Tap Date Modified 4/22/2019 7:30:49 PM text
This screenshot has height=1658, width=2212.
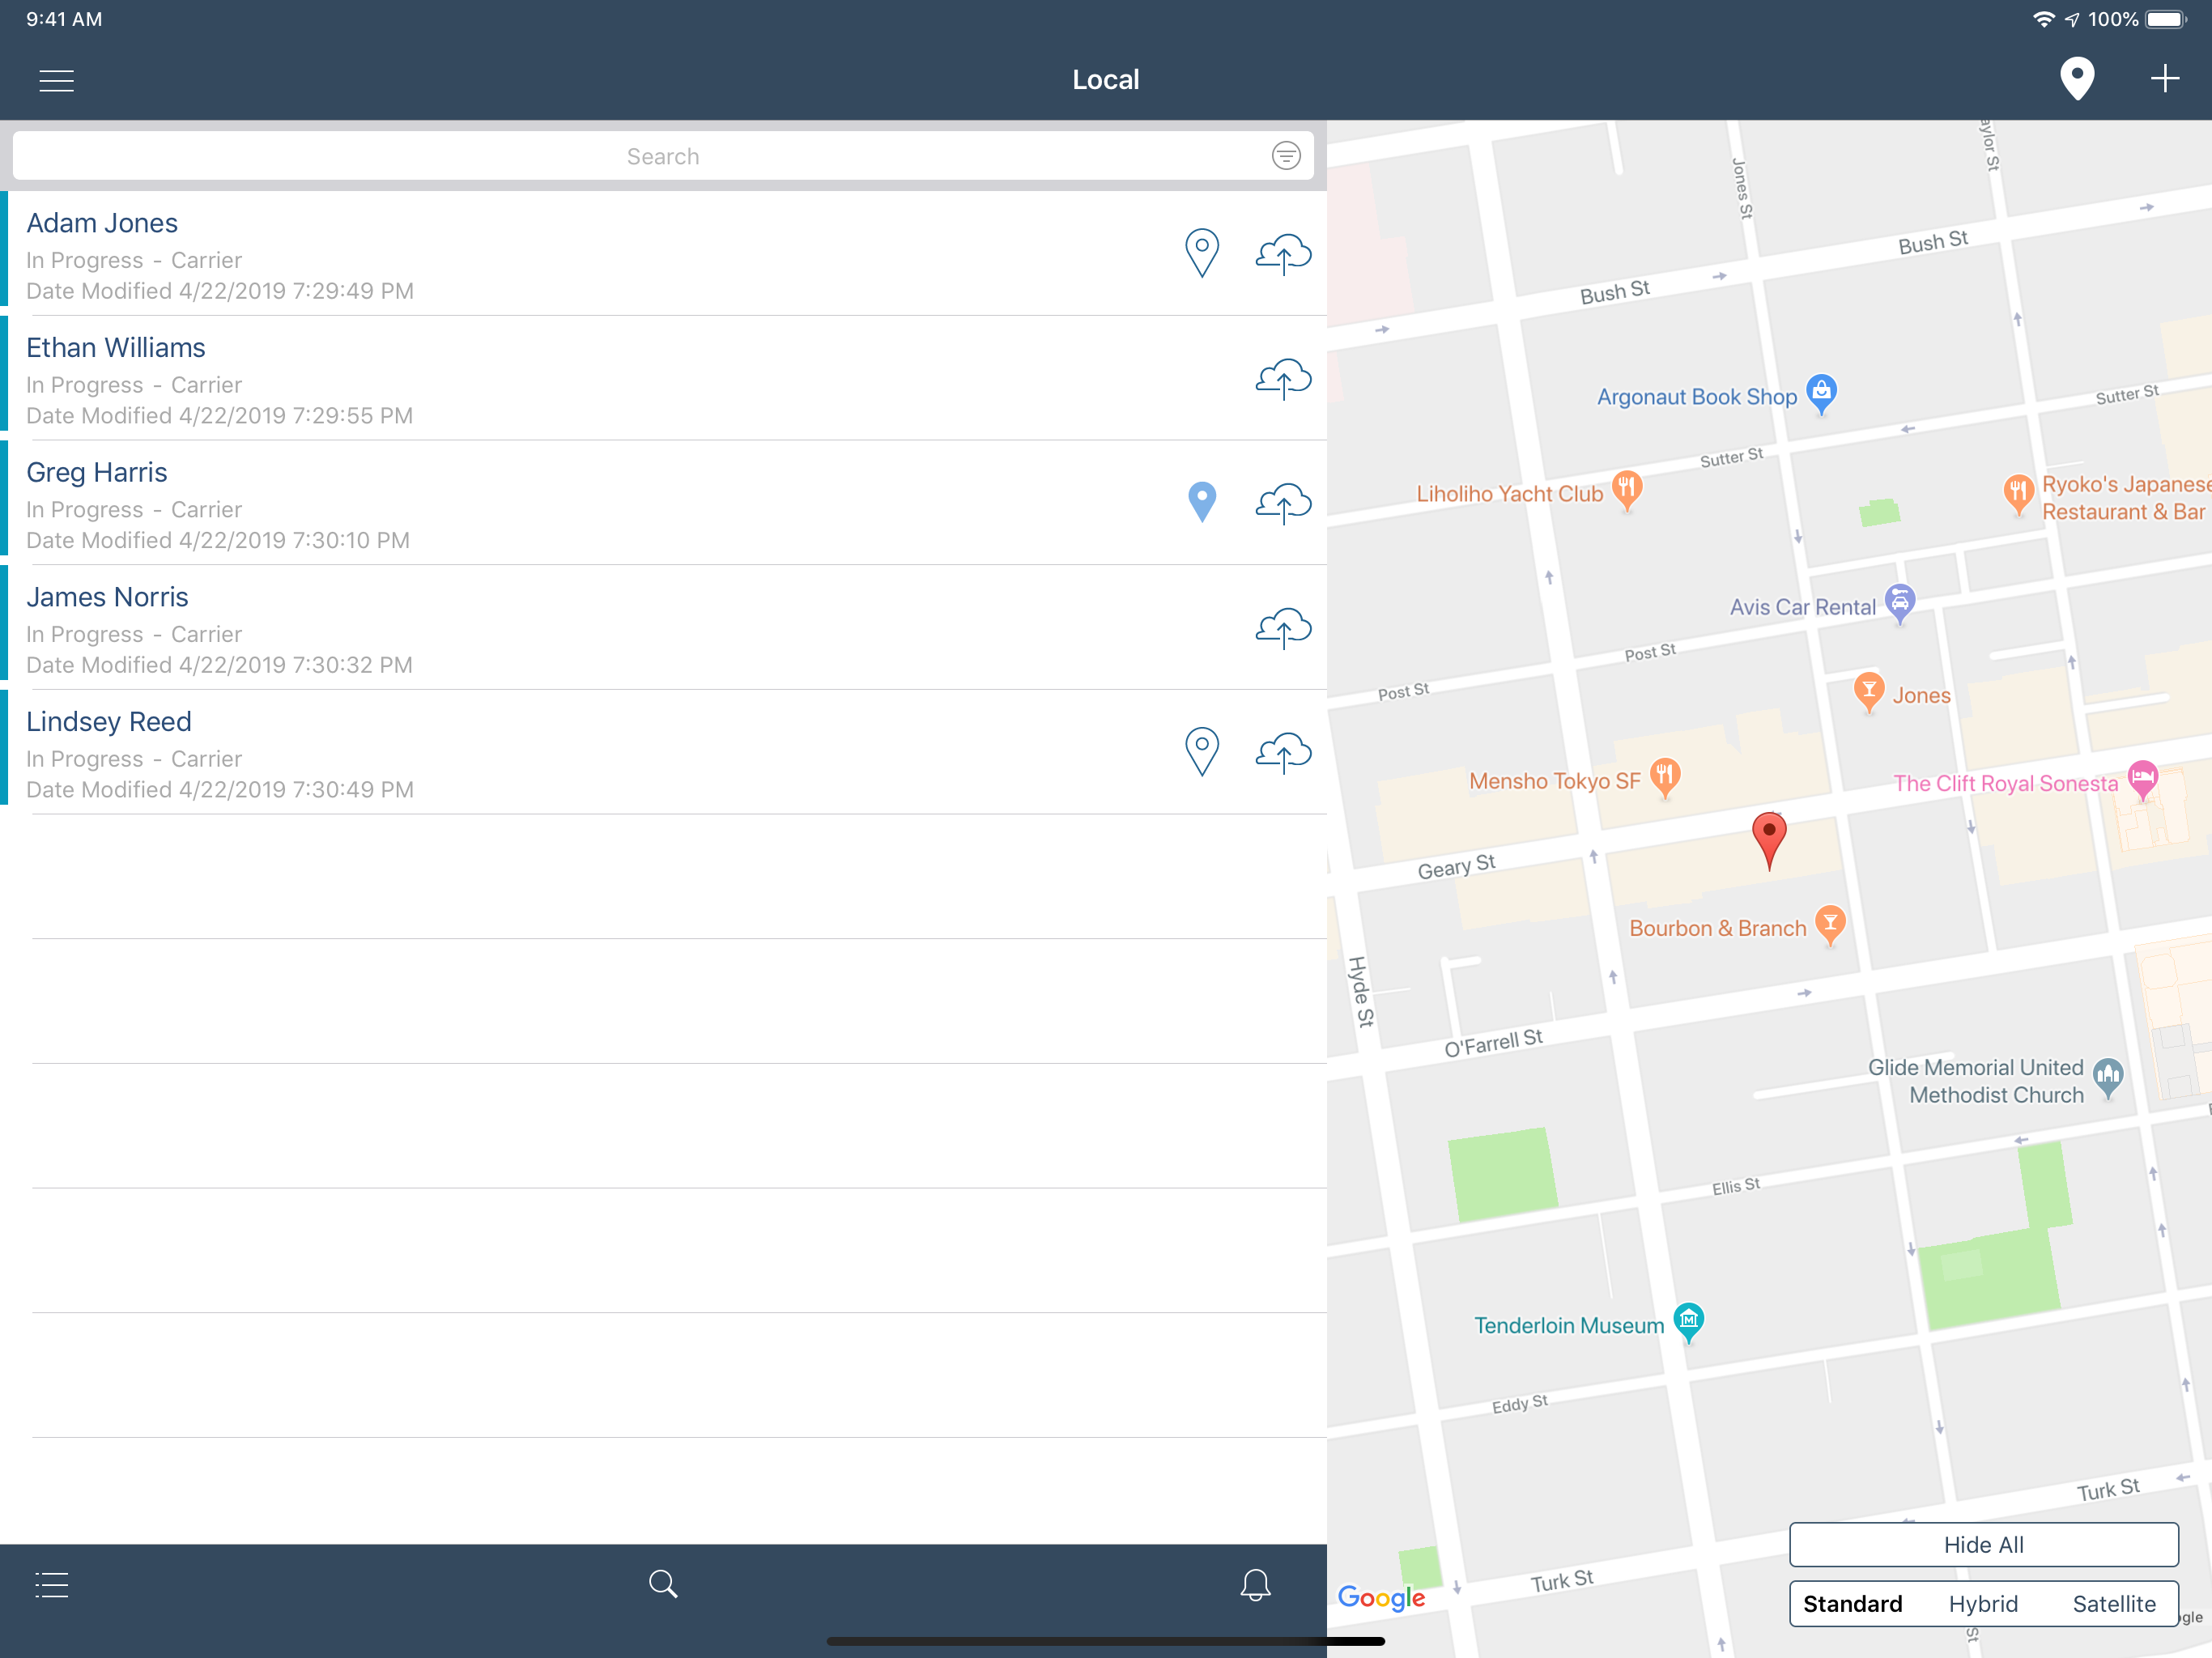pyautogui.click(x=220, y=790)
